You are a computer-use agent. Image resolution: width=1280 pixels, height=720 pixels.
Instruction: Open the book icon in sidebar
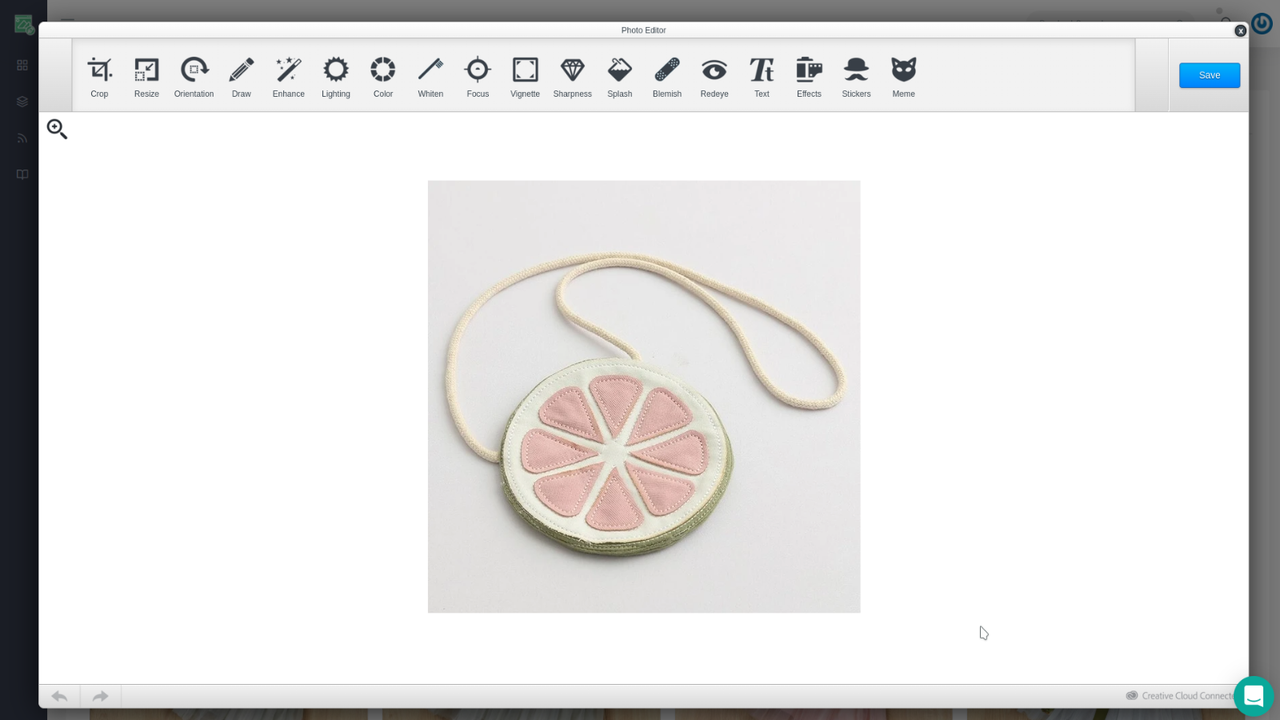tap(22, 174)
